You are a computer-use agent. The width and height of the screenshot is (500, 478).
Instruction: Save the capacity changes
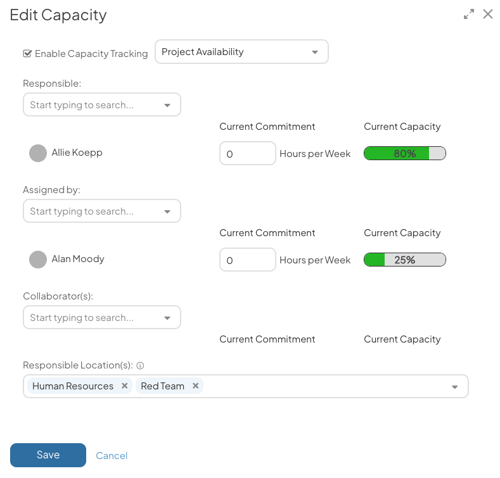pos(48,455)
